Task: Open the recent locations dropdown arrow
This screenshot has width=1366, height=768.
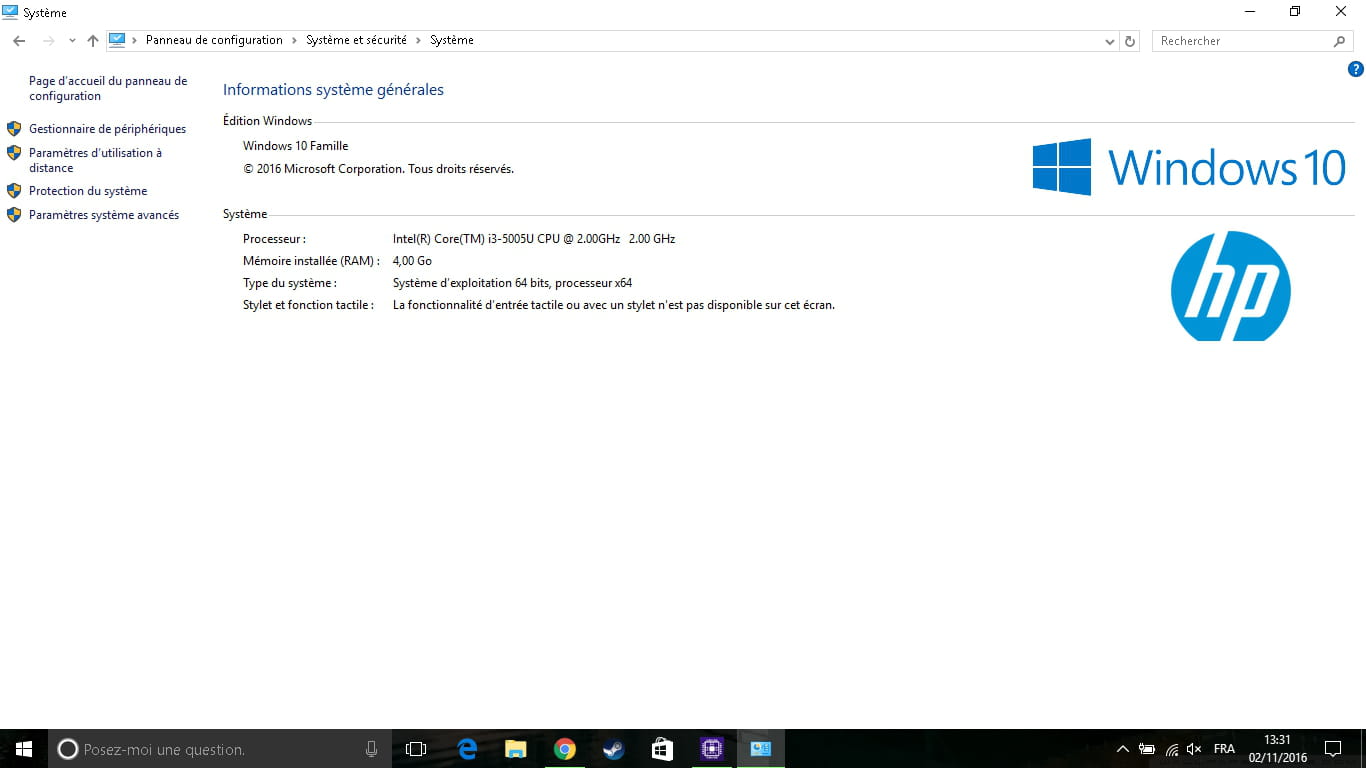Action: point(72,41)
